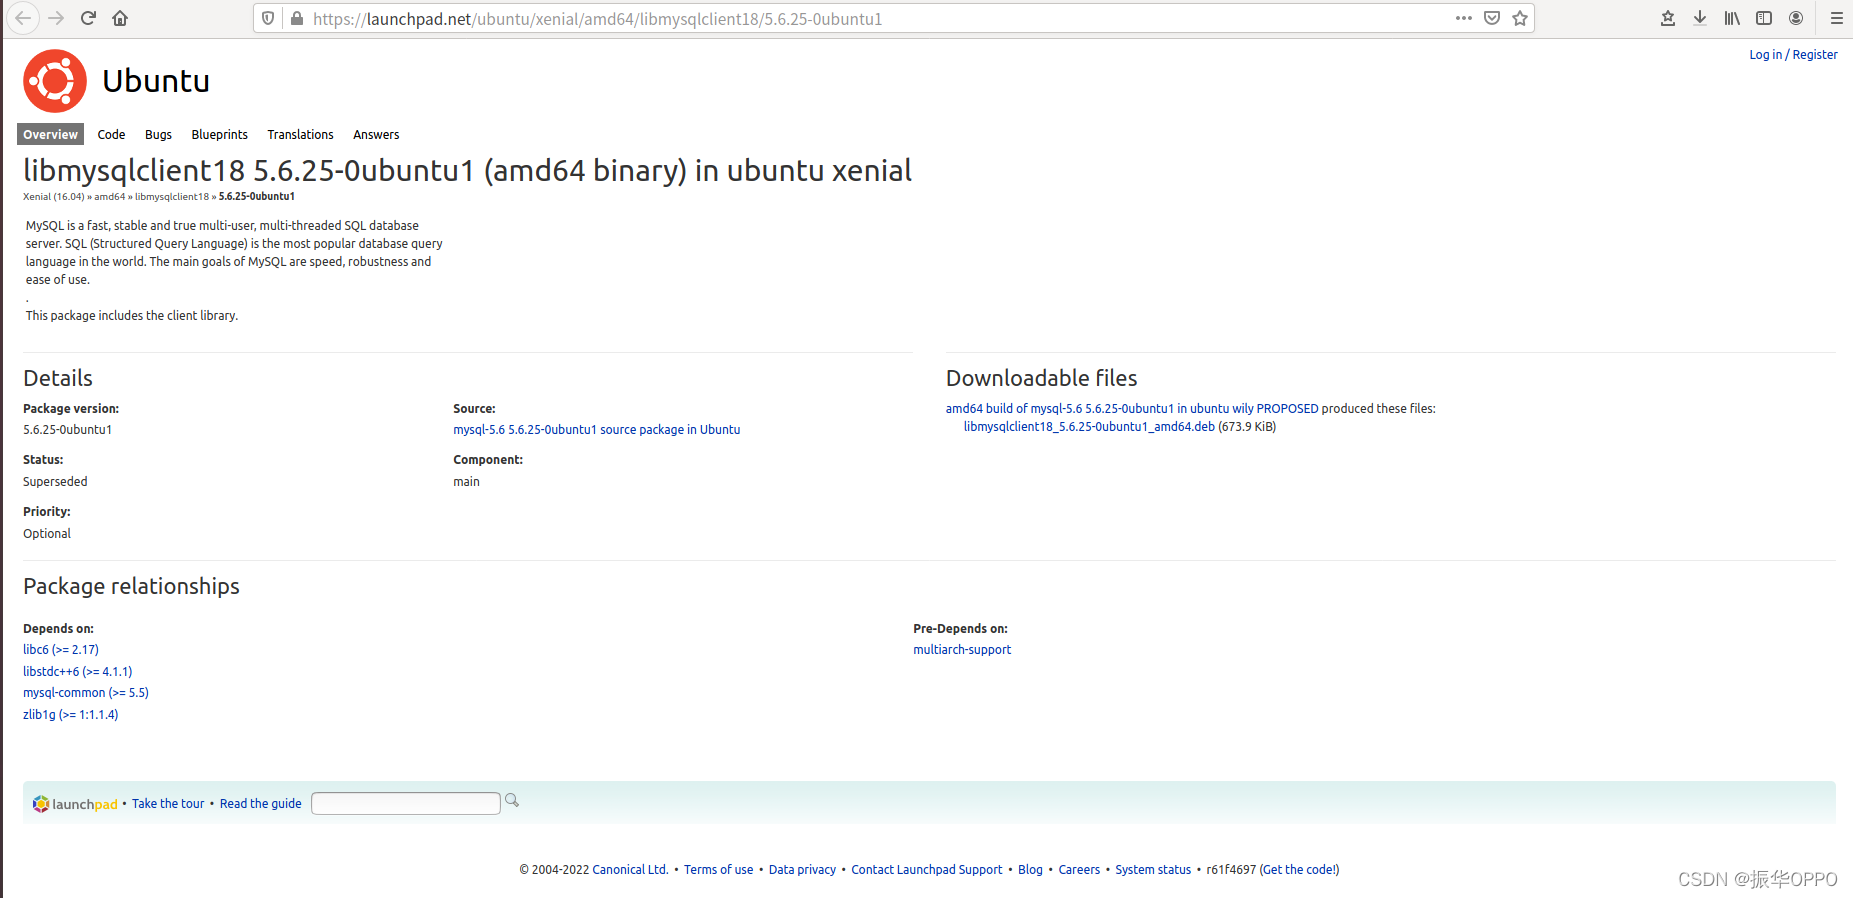Open the Careers footer link

[x=1079, y=870]
